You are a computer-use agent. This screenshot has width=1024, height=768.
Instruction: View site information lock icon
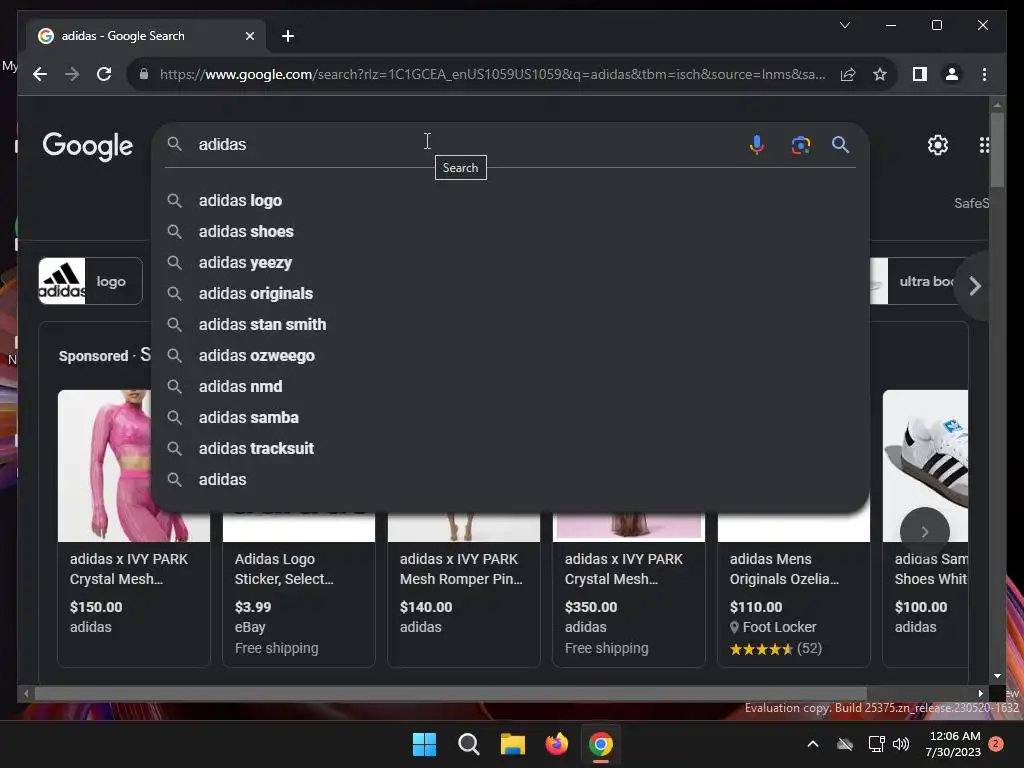[x=144, y=74]
